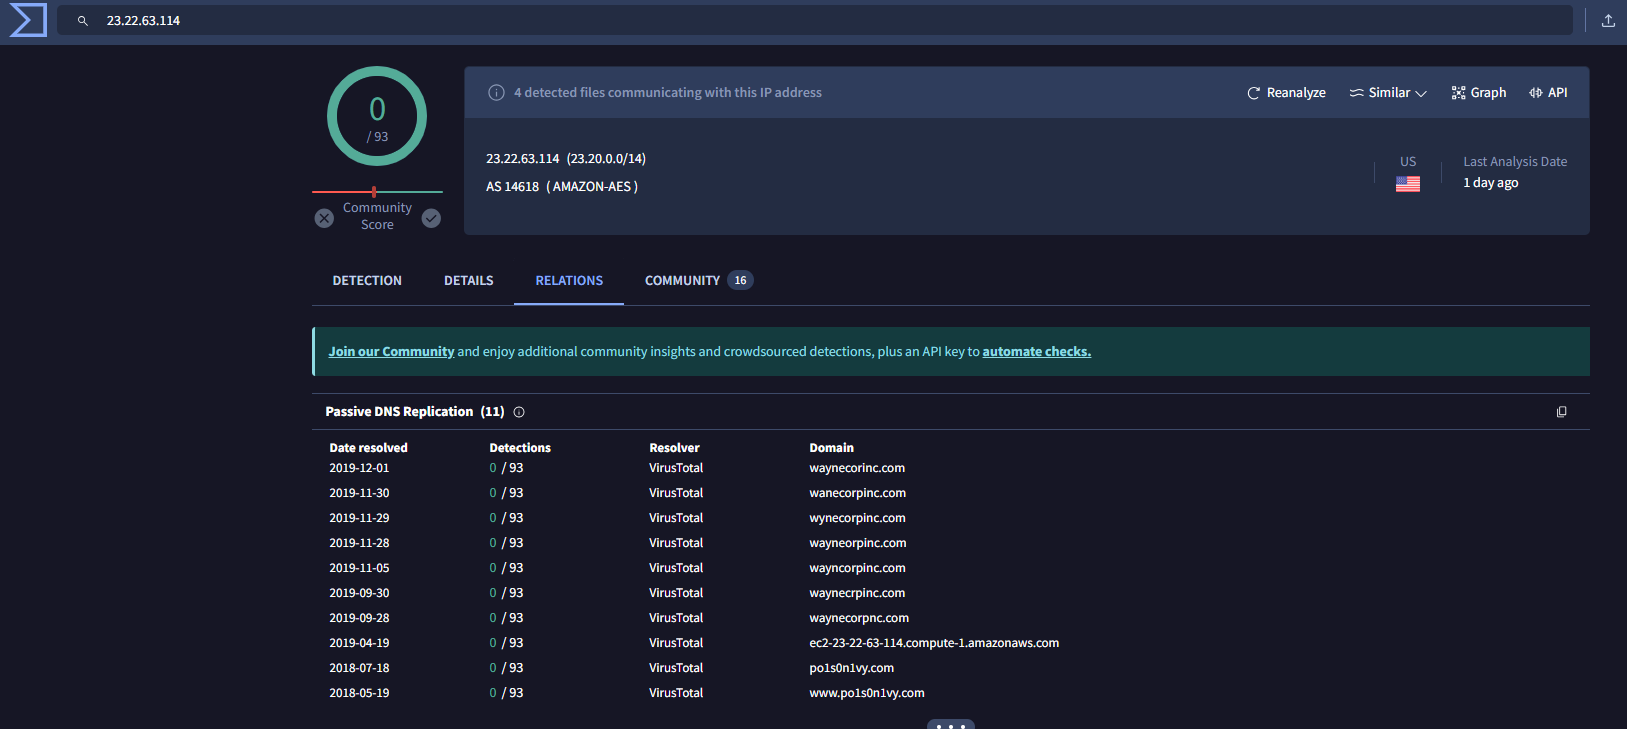Click the search magnifier icon

(x=83, y=20)
